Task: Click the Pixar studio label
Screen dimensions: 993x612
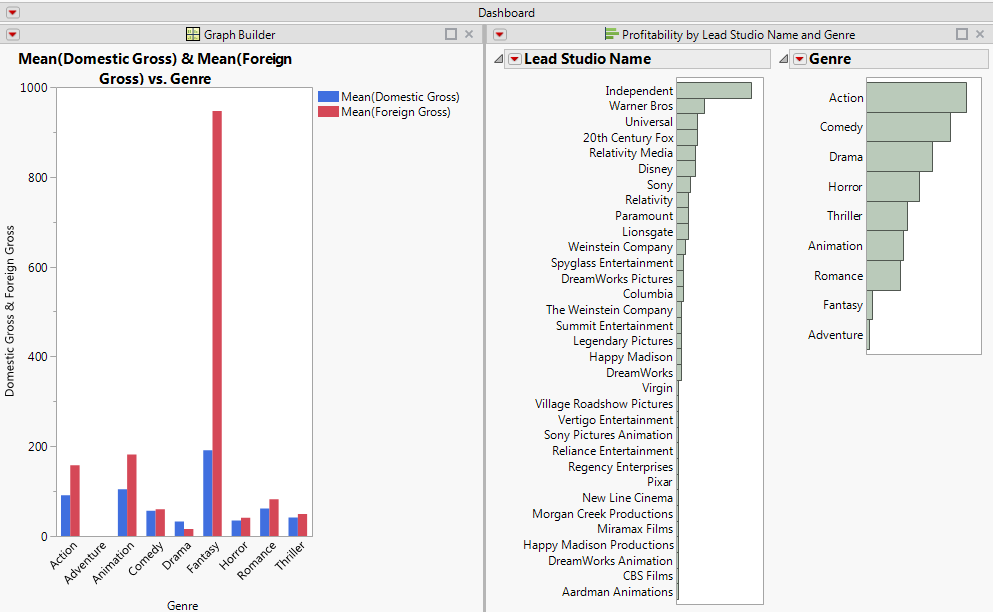Action: [x=660, y=481]
